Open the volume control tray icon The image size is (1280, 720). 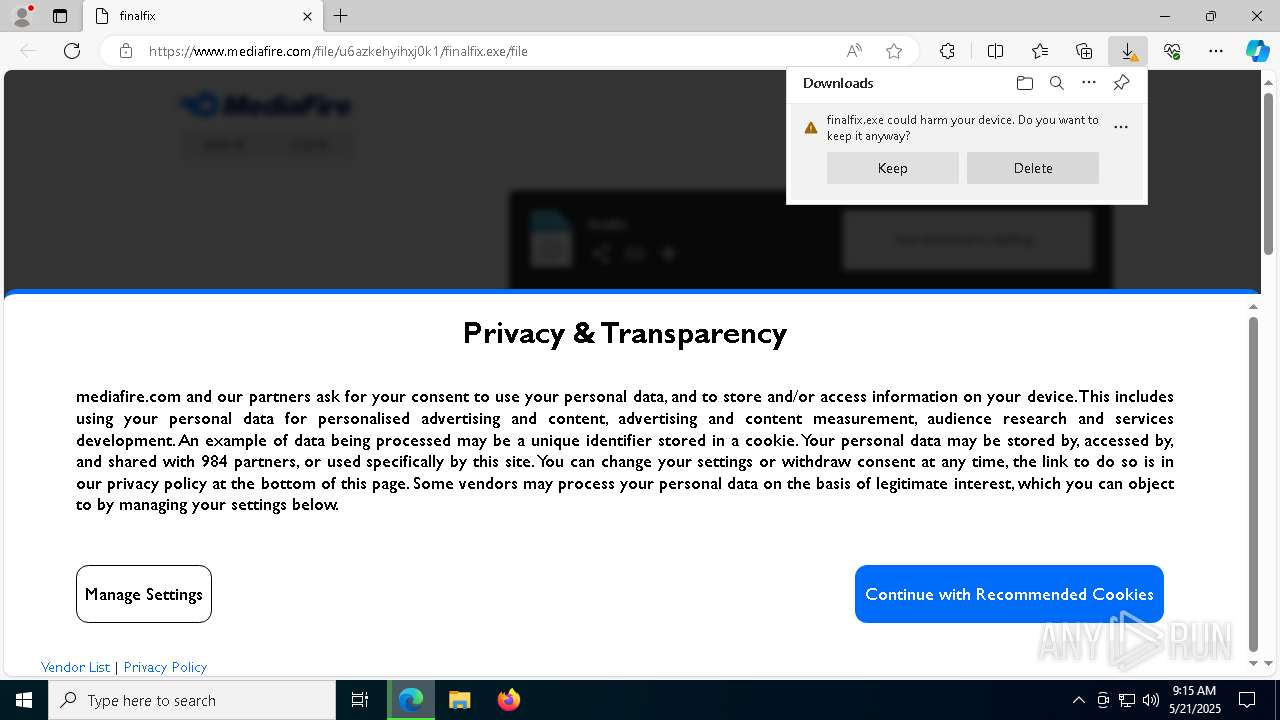1150,700
